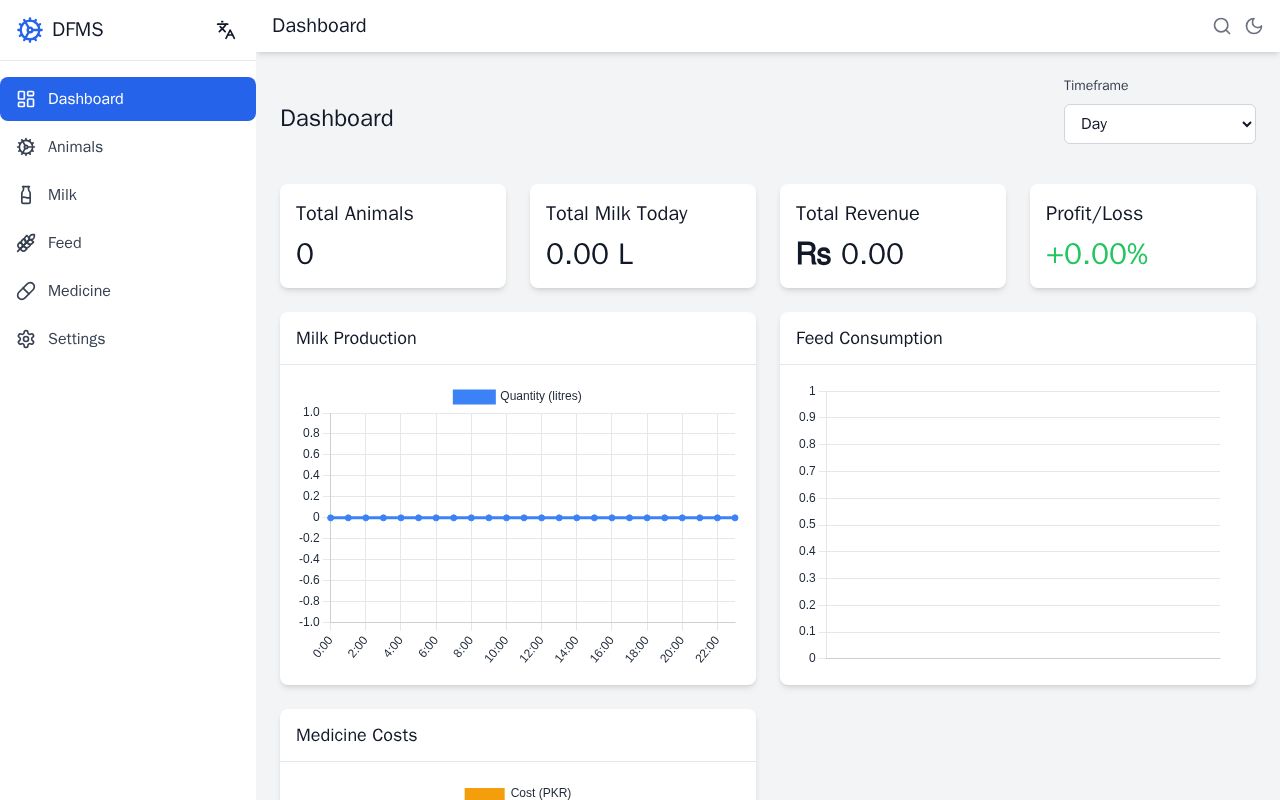The height and width of the screenshot is (800, 1280).
Task: Click the 'Quantity (litres)' legend label
Action: point(541,396)
